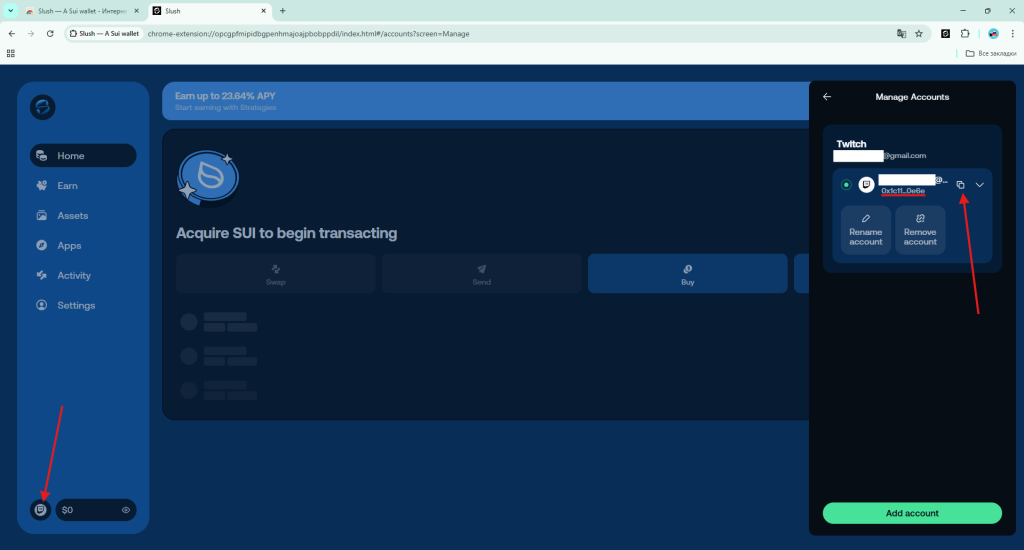Open the apps grid in bookmarks bar
The image size is (1024, 550).
click(10, 54)
